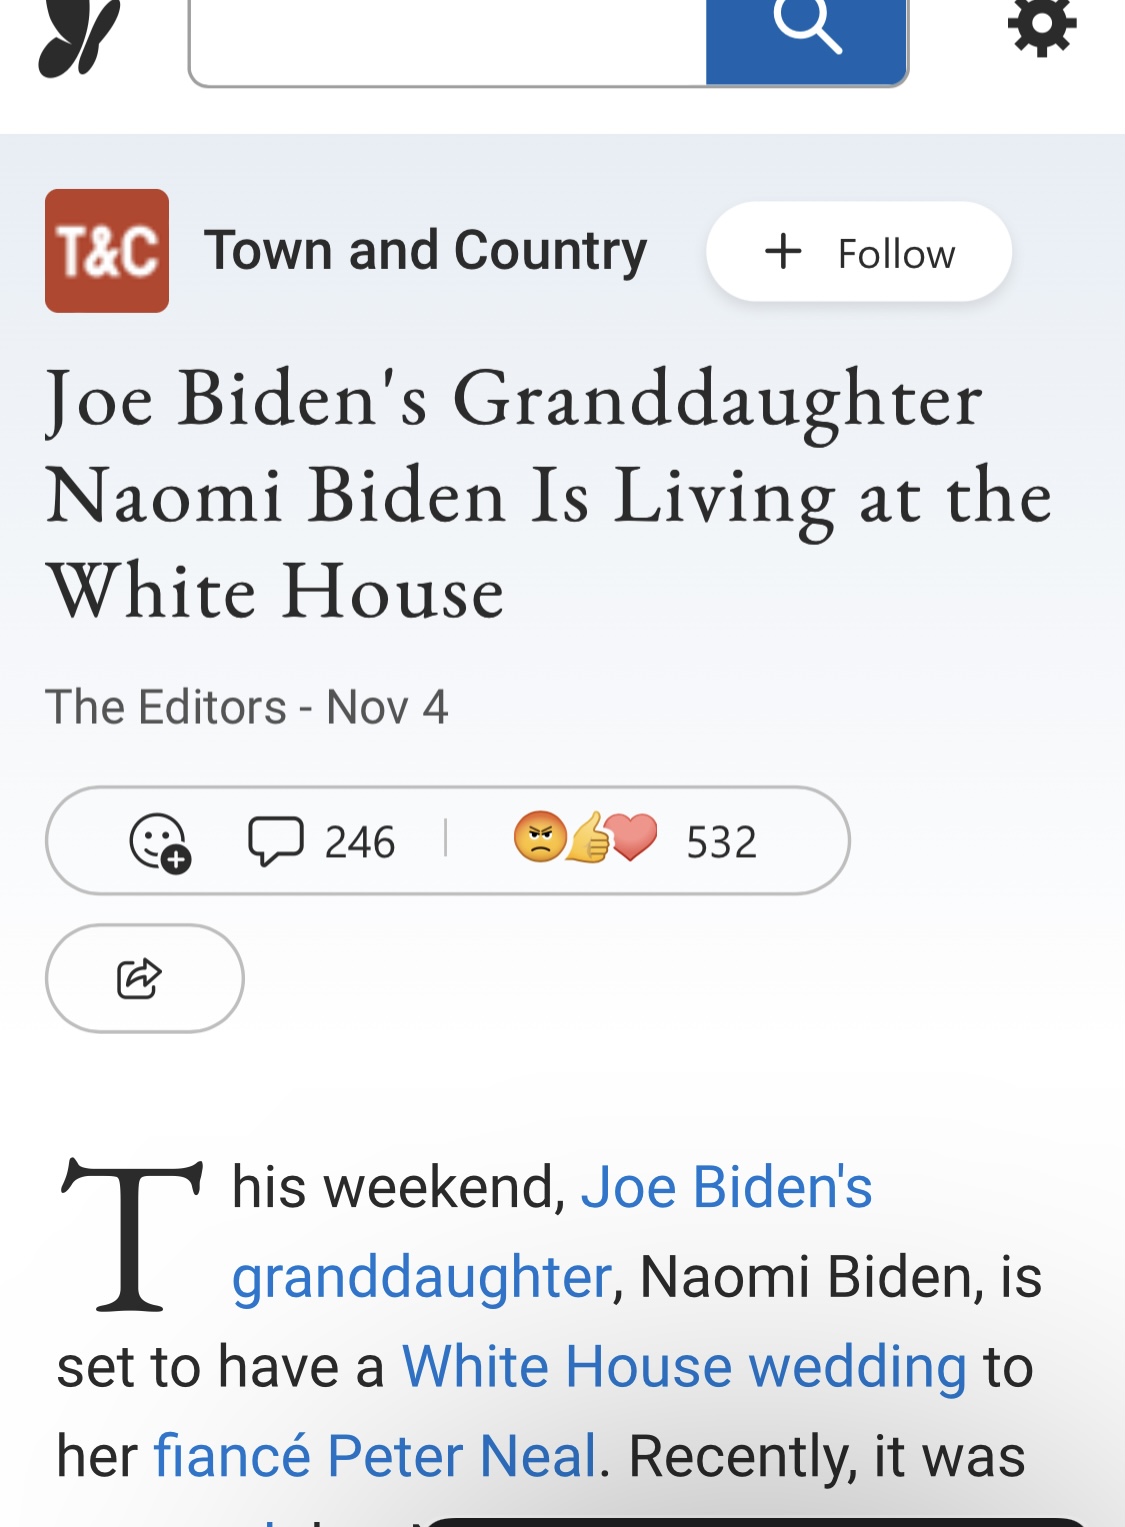
Task: Click the plus sign in Follow button
Action: click(783, 251)
